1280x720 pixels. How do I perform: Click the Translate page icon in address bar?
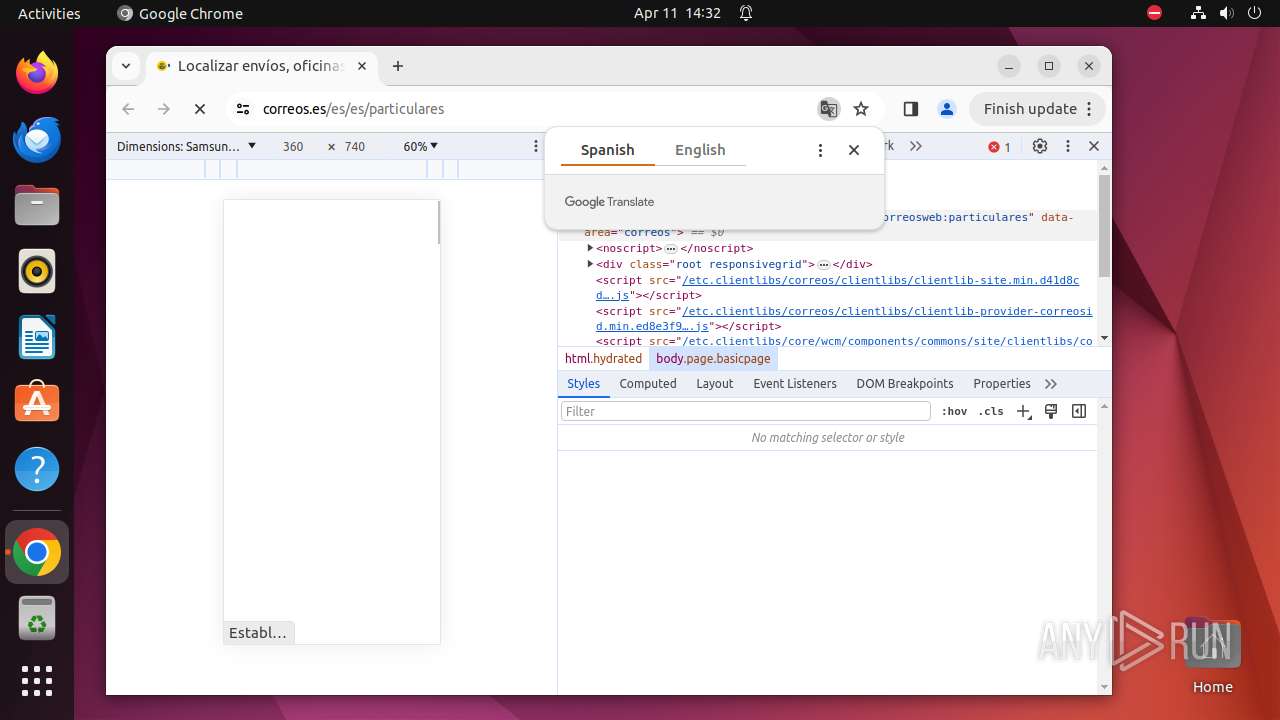coord(828,109)
